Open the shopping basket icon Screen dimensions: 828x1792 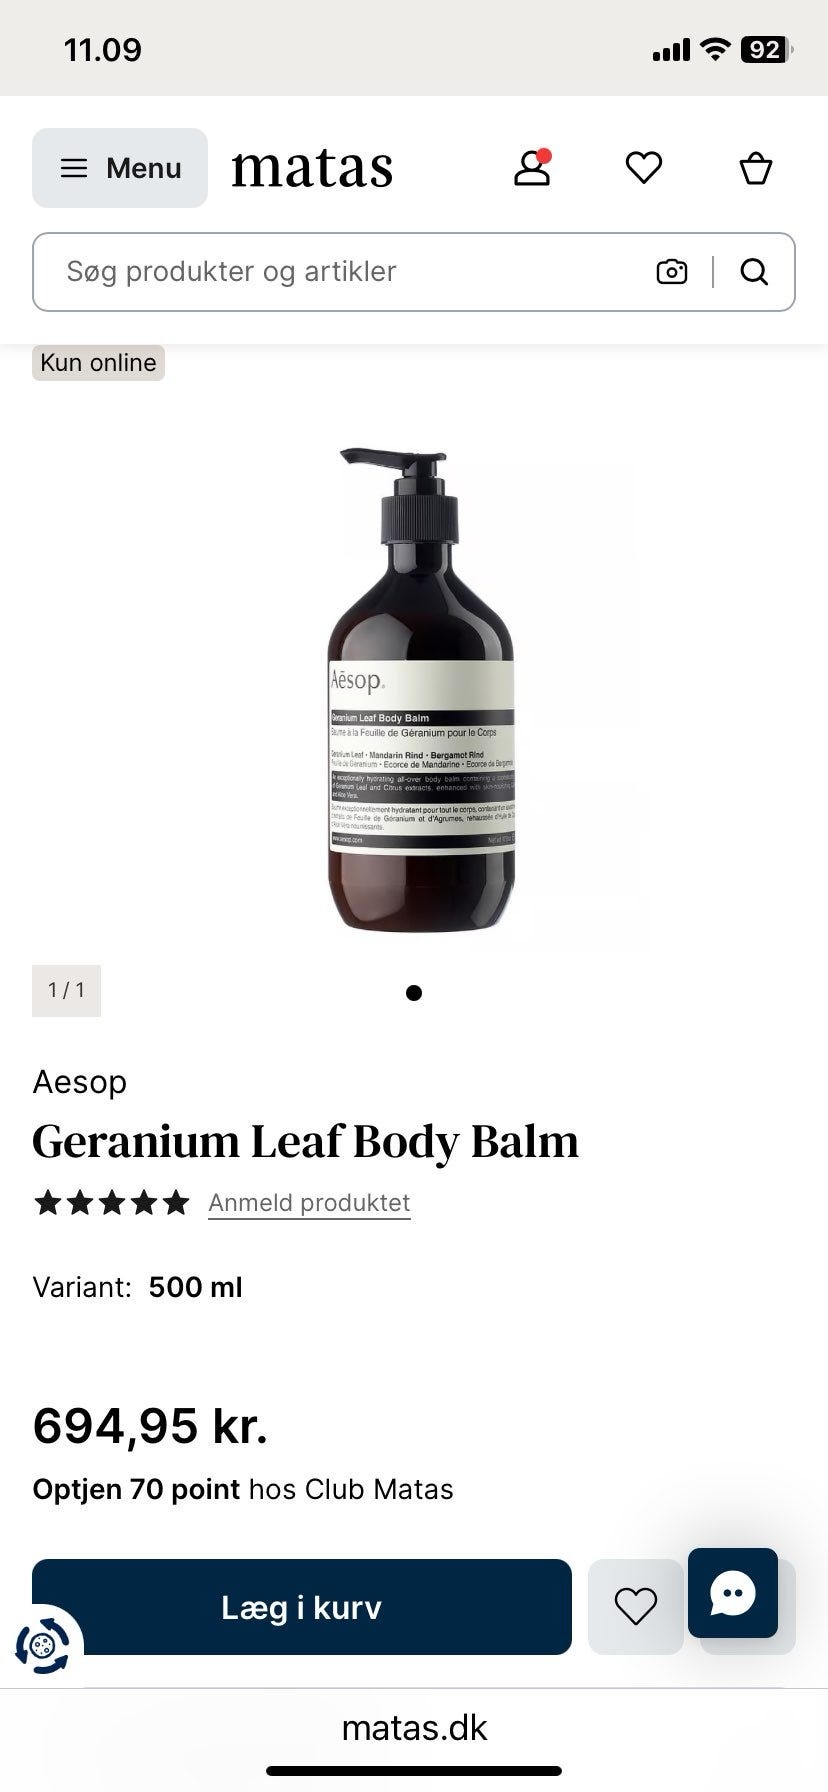pyautogui.click(x=756, y=168)
